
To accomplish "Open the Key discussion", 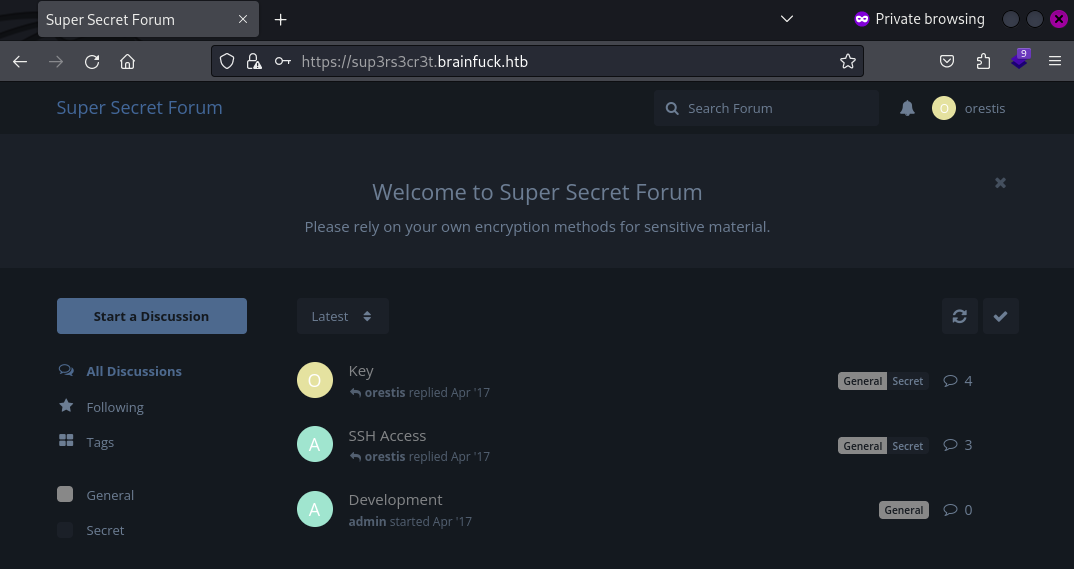I will coord(361,370).
